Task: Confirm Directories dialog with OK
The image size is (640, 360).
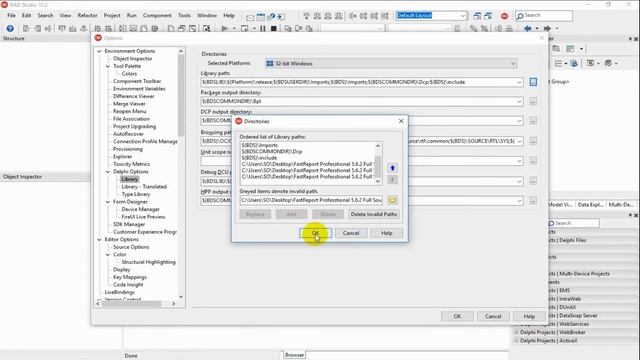Action: click(x=316, y=233)
